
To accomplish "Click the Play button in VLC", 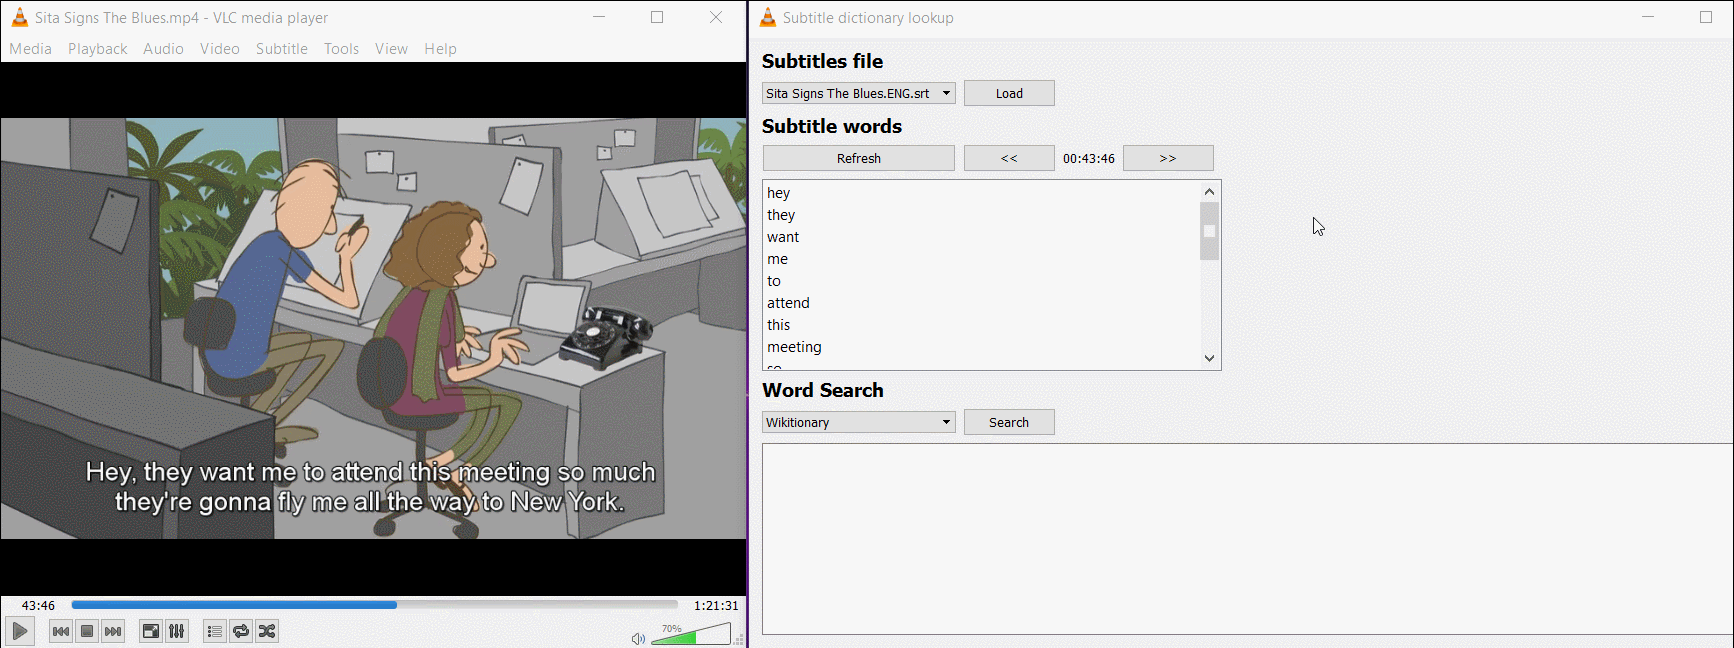I will pyautogui.click(x=20, y=631).
